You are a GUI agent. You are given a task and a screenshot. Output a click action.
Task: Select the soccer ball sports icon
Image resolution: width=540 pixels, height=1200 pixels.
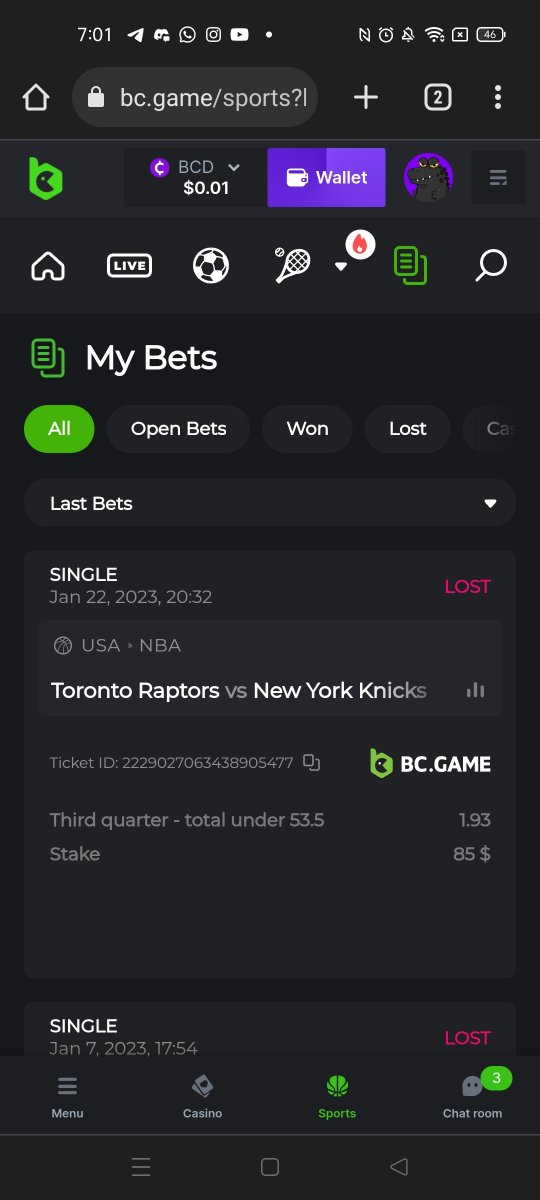211,265
